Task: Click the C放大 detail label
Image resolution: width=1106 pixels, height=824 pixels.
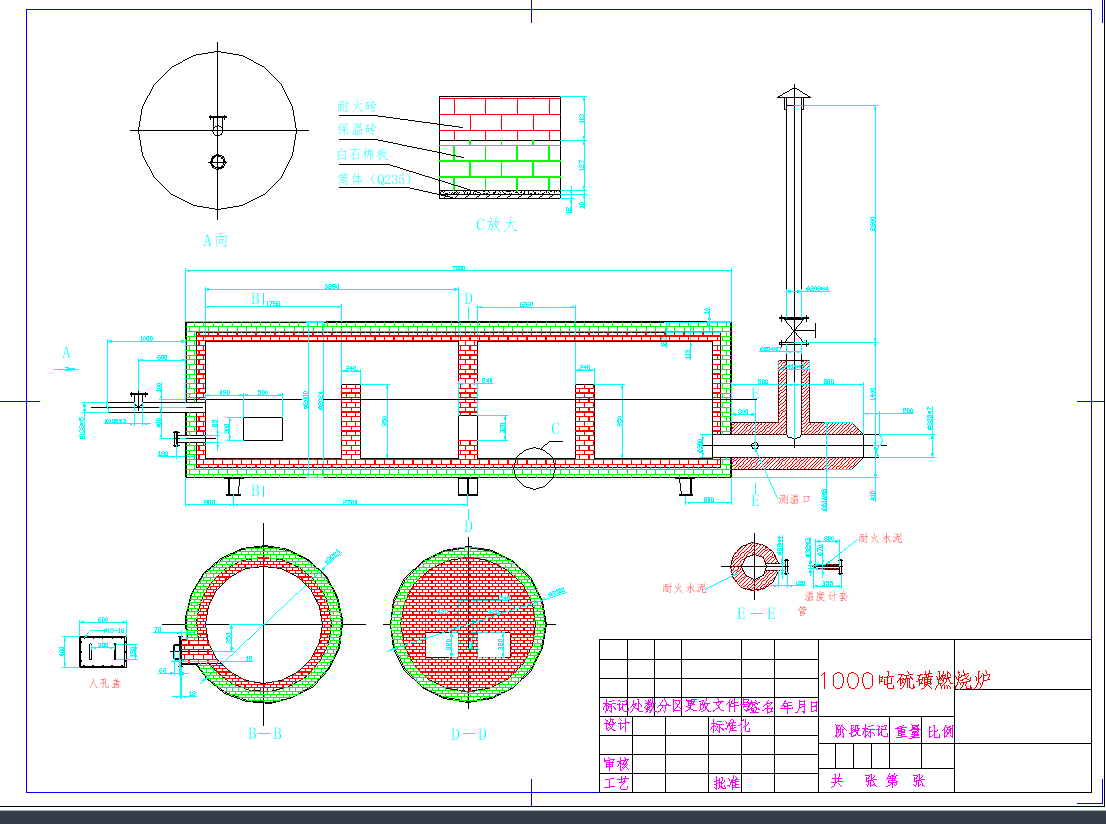Action: tap(497, 225)
